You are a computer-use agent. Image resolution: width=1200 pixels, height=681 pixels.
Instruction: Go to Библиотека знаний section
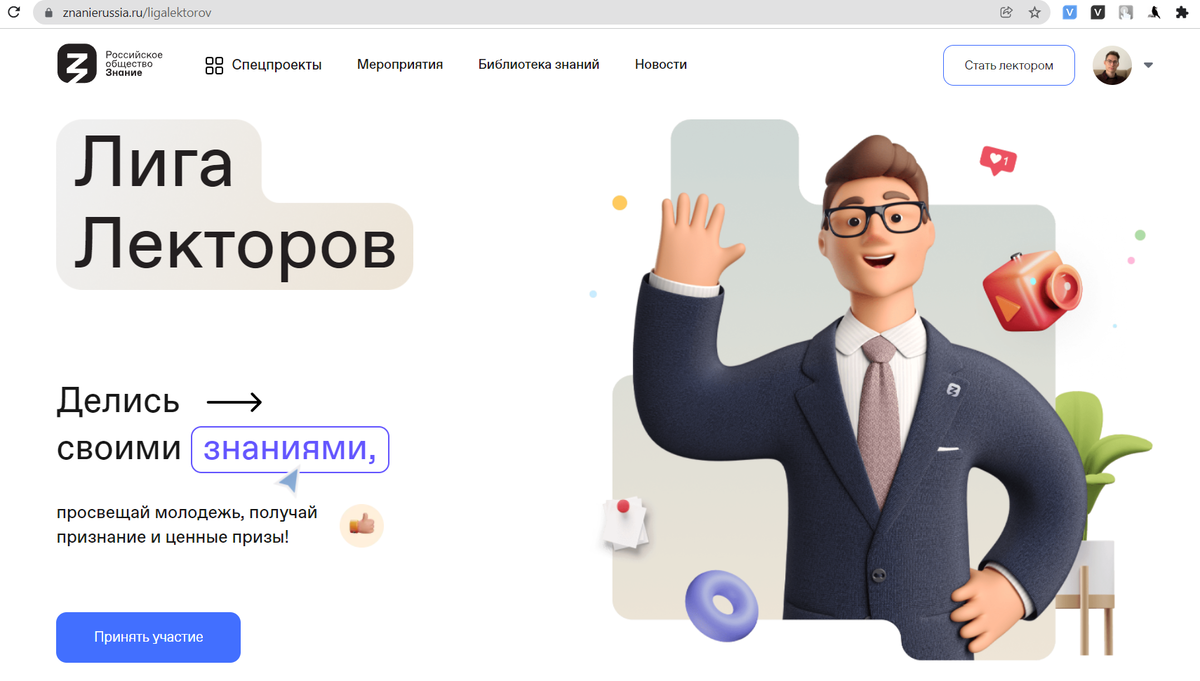pyautogui.click(x=539, y=64)
